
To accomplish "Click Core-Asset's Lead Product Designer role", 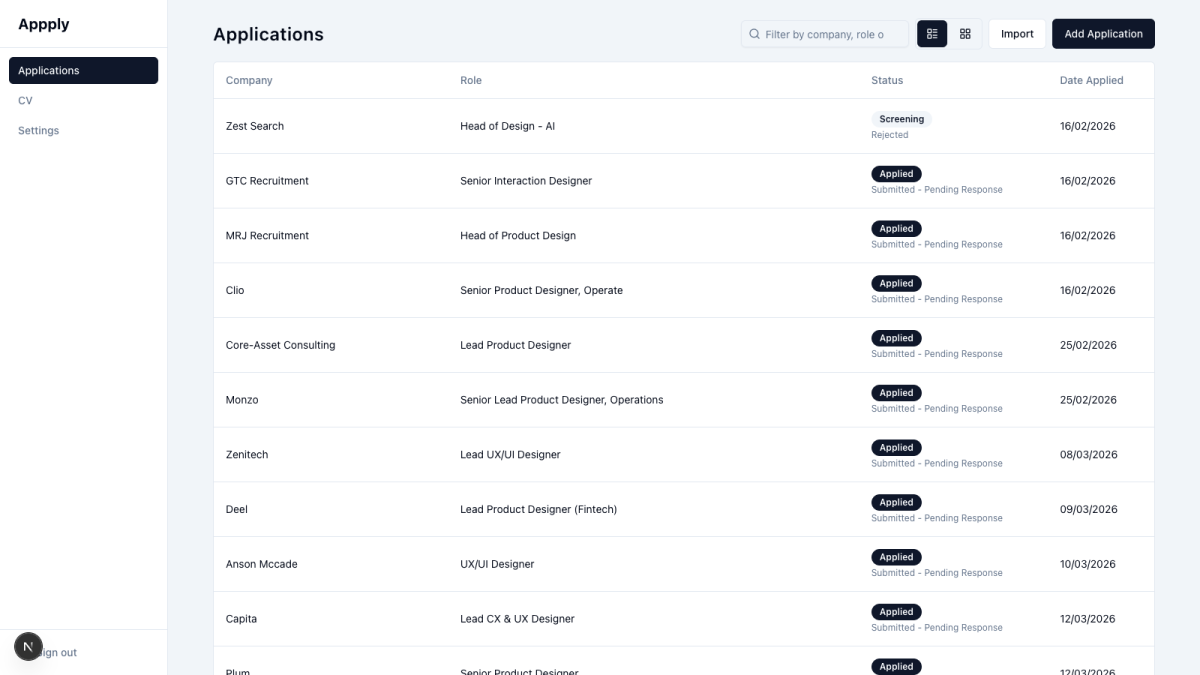I will (x=515, y=345).
